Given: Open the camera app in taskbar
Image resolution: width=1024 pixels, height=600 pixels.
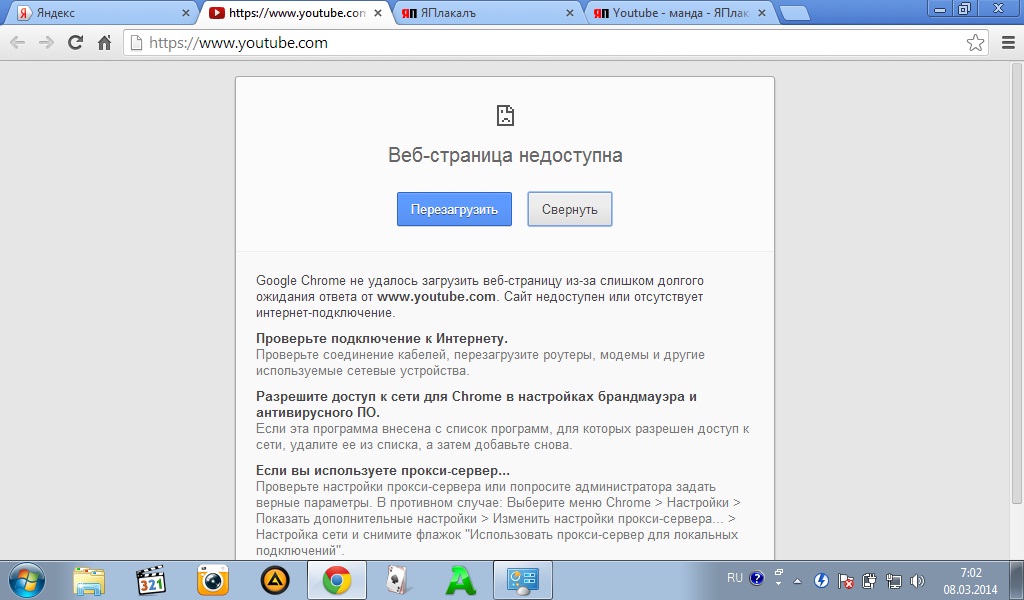Looking at the screenshot, I should coord(212,580).
